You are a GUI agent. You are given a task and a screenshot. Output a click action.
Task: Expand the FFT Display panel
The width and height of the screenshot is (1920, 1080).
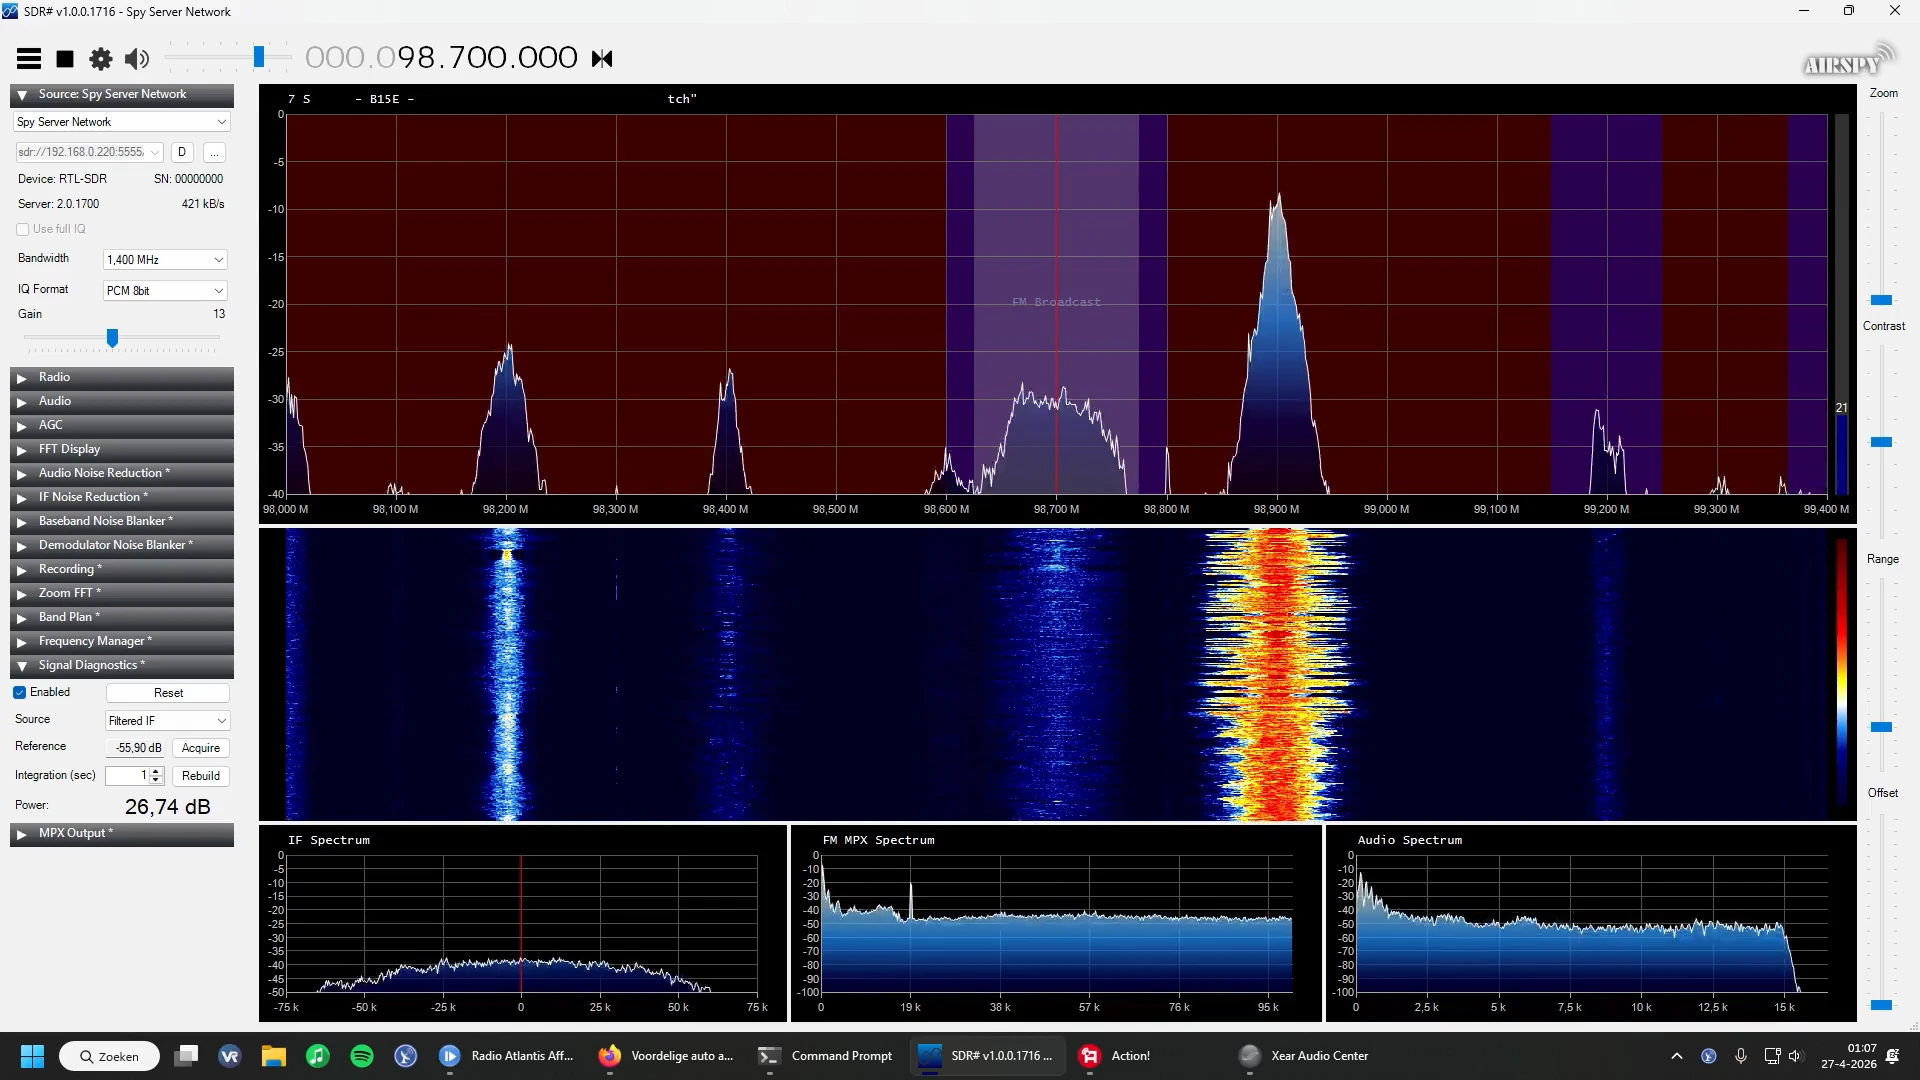(122, 449)
